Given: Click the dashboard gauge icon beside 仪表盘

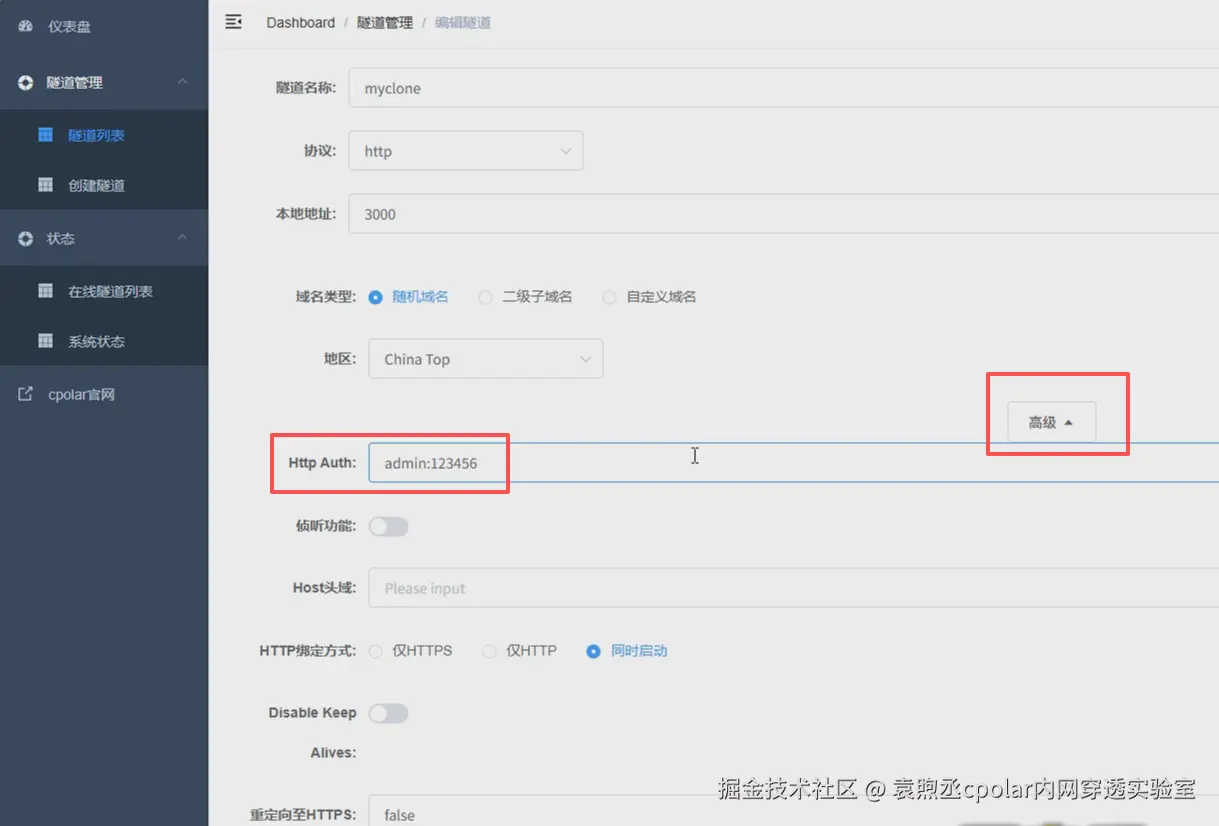Looking at the screenshot, I should point(26,27).
